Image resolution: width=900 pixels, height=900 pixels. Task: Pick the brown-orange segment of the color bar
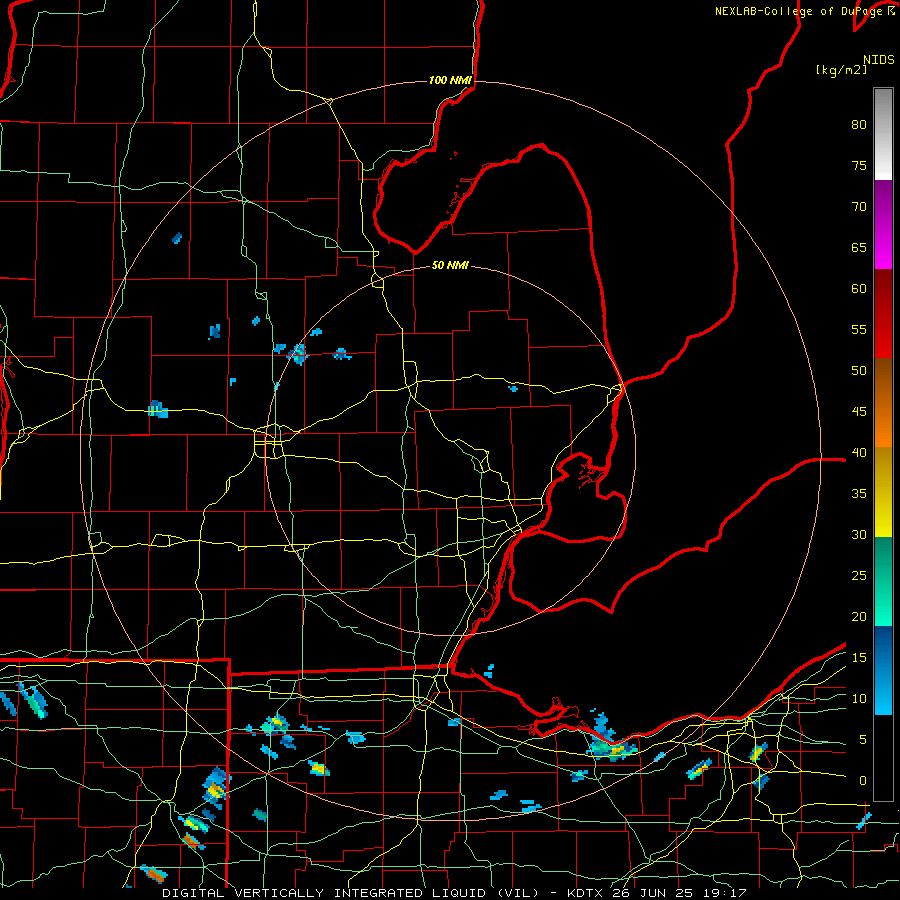883,403
